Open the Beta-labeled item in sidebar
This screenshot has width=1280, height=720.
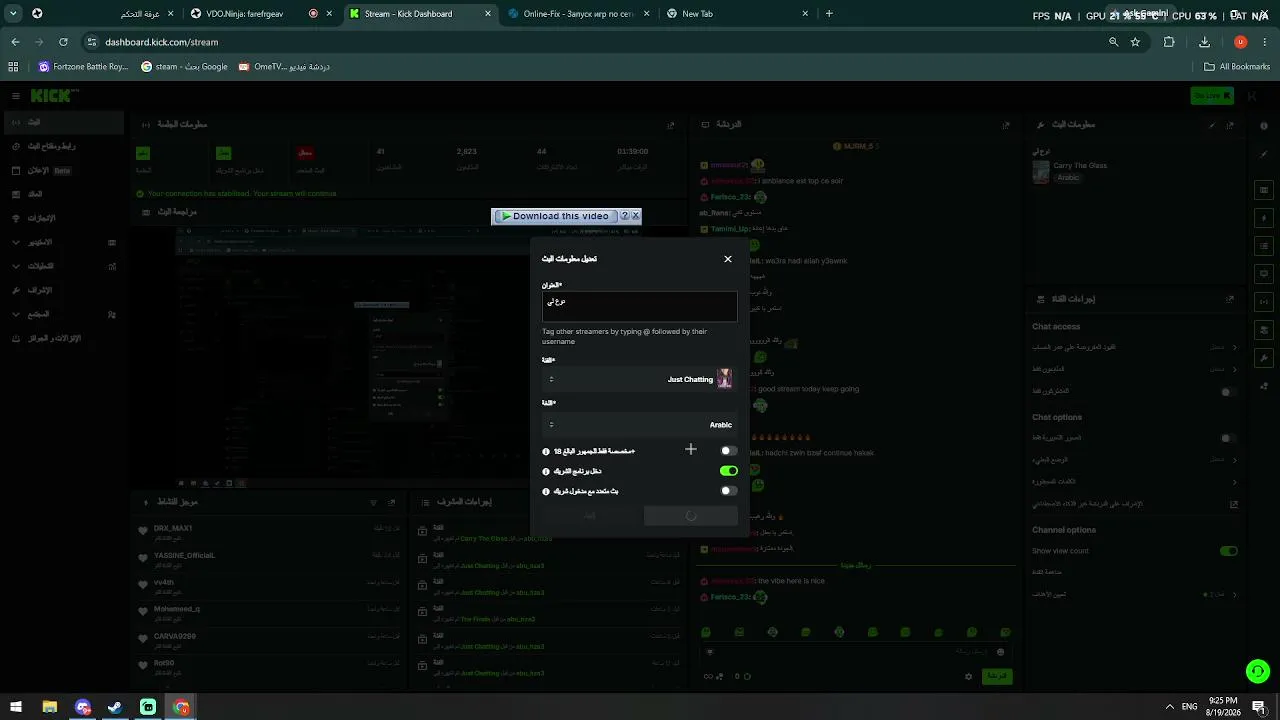click(62, 170)
